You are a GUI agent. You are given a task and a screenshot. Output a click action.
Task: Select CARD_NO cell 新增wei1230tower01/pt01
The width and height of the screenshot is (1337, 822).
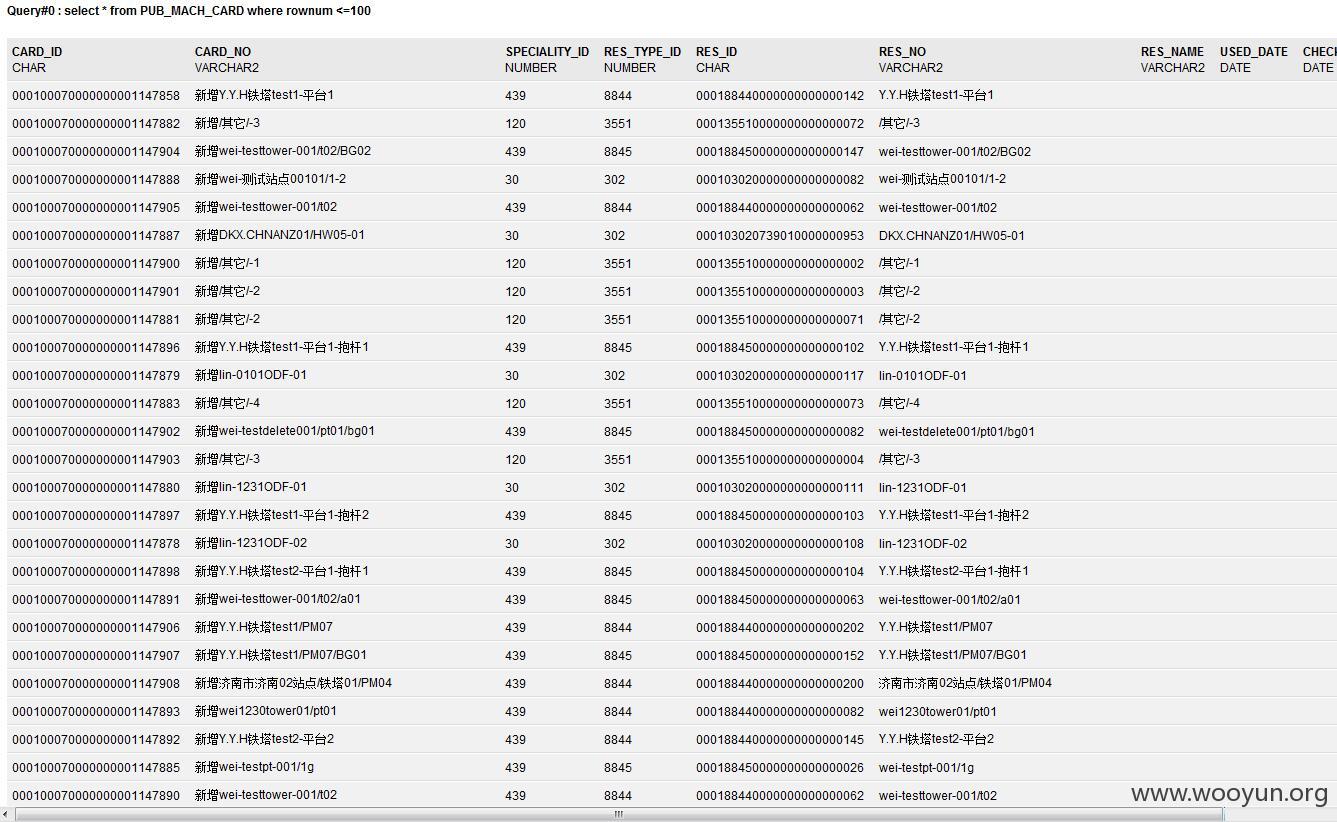pos(266,712)
